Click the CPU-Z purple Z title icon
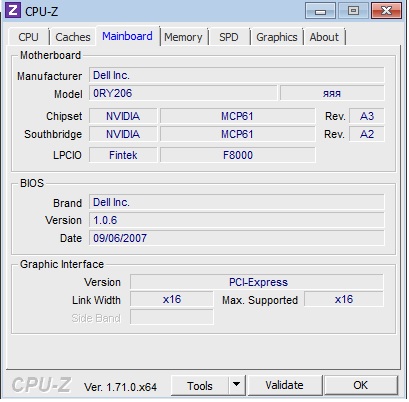409x402 pixels. pos(13,11)
